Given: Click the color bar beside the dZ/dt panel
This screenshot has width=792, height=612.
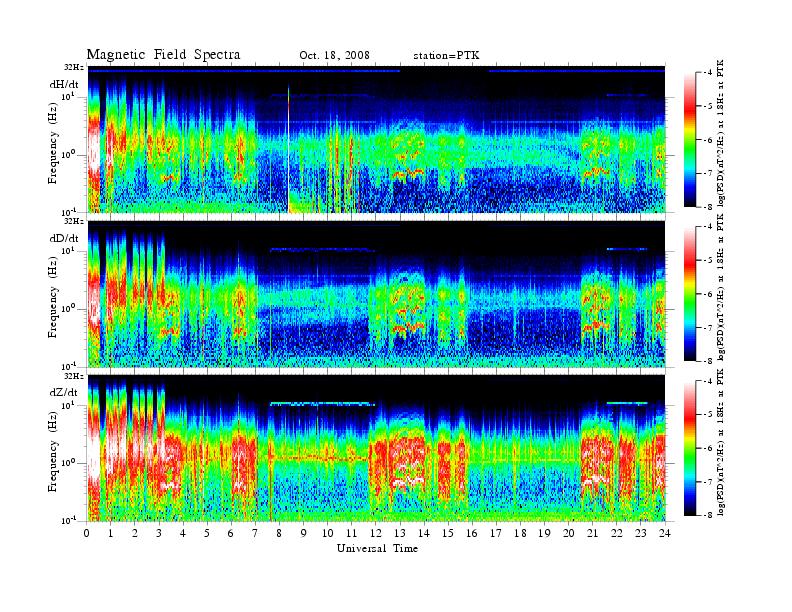Looking at the screenshot, I should (x=690, y=448).
